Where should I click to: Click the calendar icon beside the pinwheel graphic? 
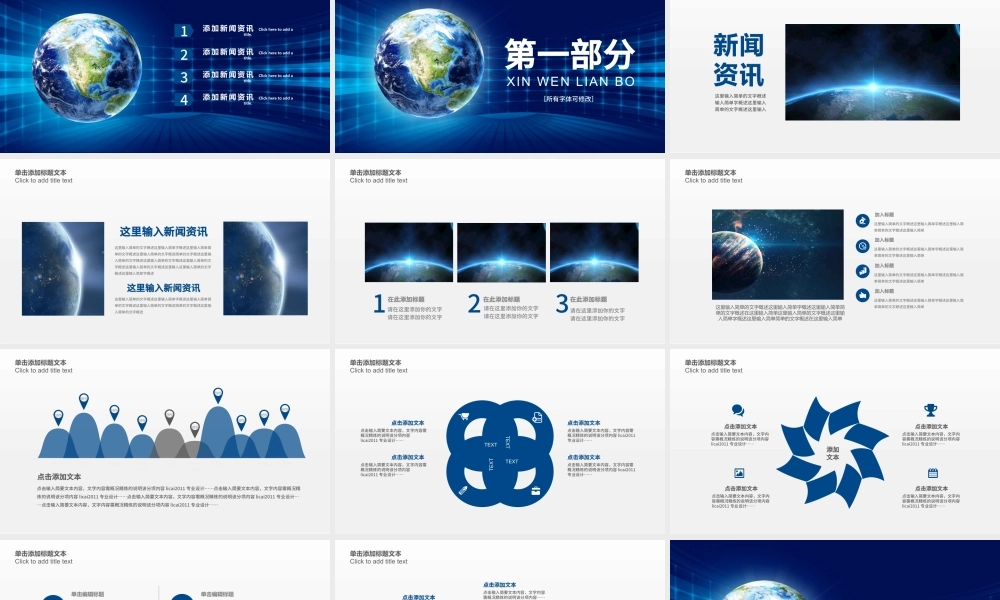coord(932,473)
